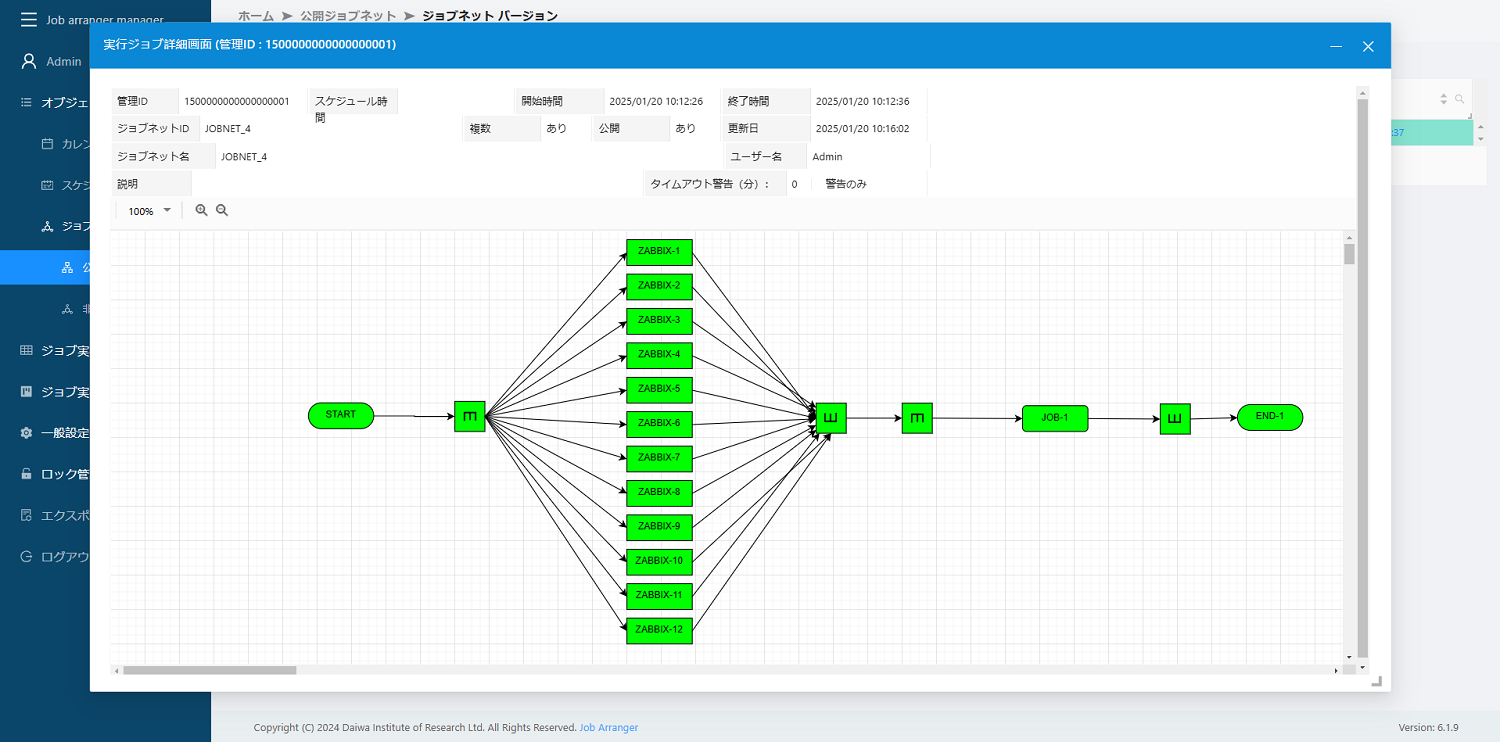Select the JOB-1 node
This screenshot has height=742, width=1500.
click(x=1055, y=418)
